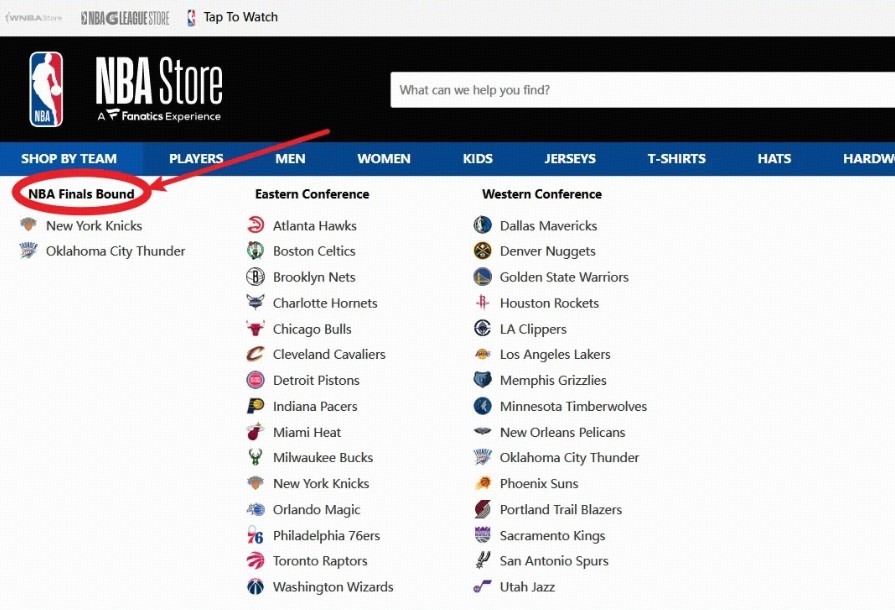Select the Utah Jazz team link
The image size is (895, 610).
click(527, 587)
